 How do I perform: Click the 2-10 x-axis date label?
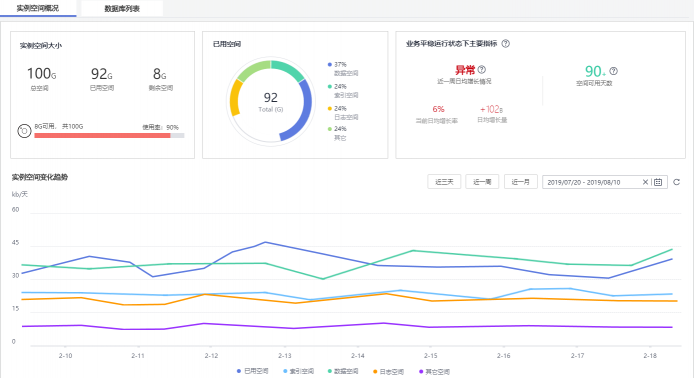coord(66,355)
